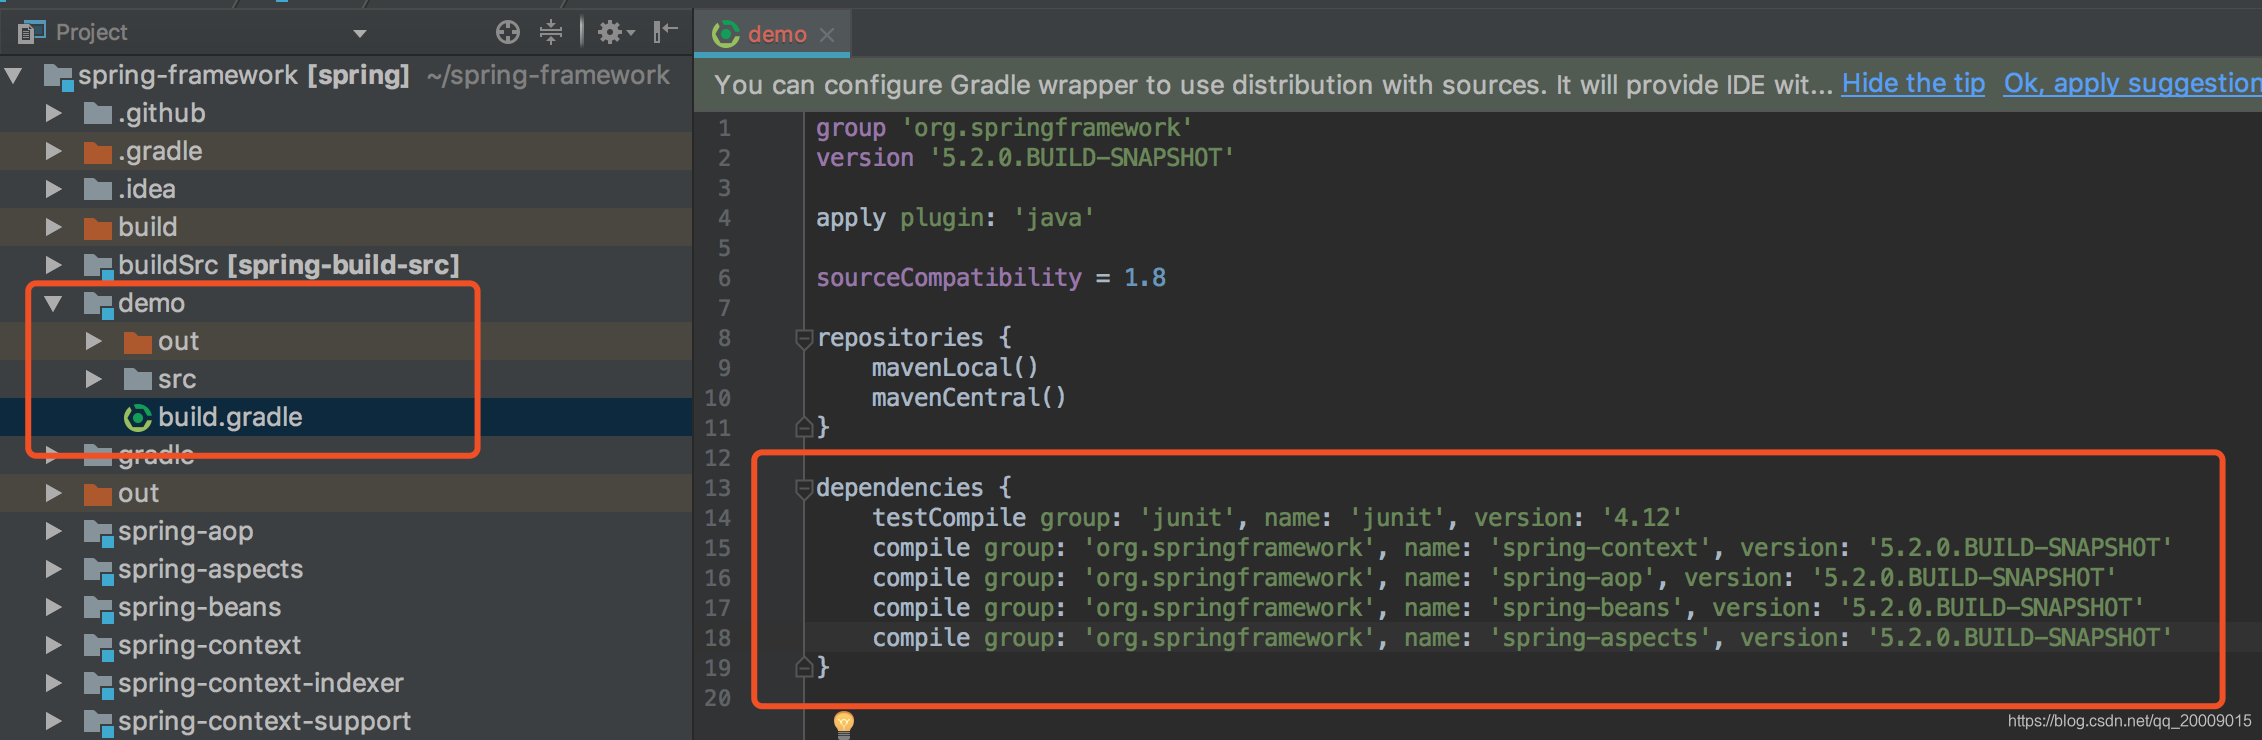Click the 'spring-context' name on line 15

pos(1600,547)
